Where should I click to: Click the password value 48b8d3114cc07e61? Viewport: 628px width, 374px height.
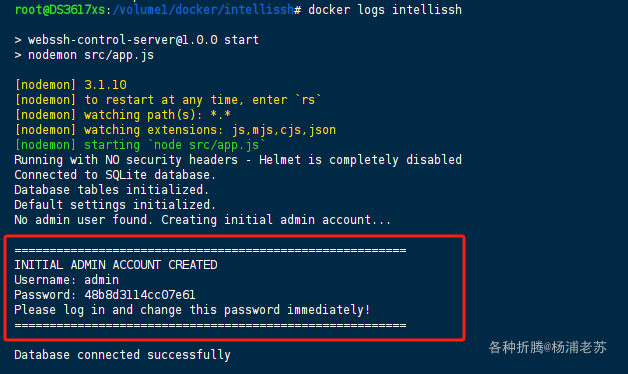pos(140,295)
